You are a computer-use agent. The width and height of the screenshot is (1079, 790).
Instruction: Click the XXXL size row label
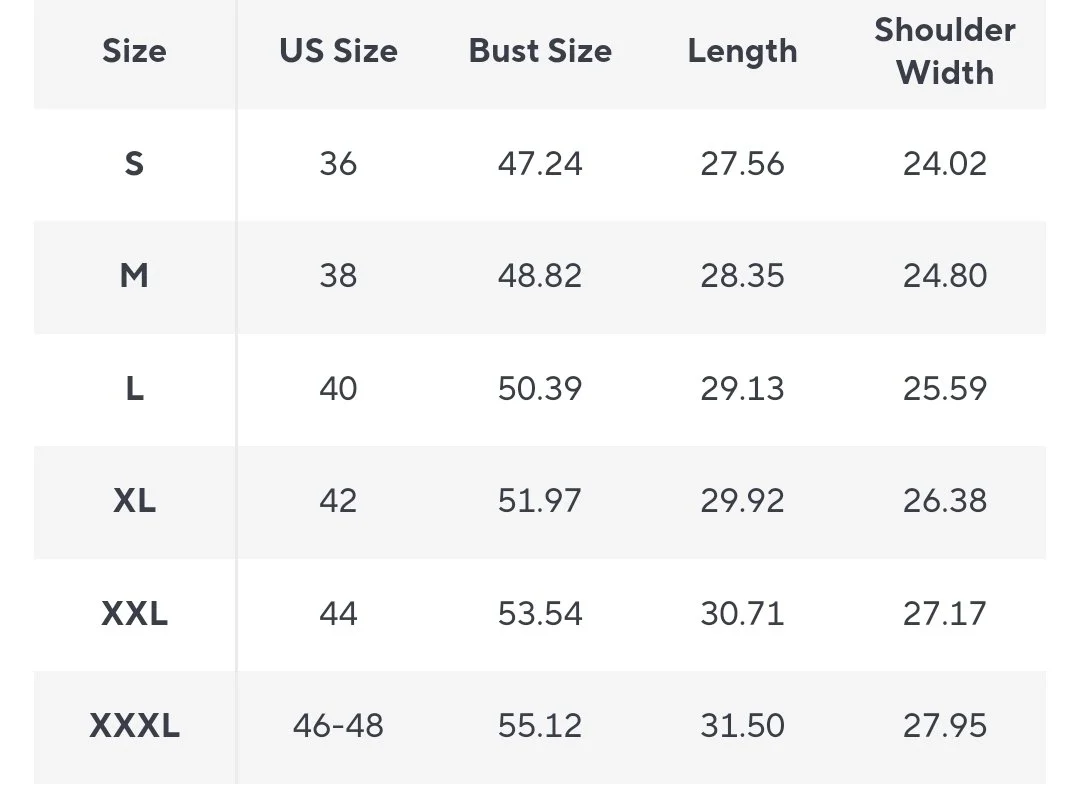coord(134,725)
